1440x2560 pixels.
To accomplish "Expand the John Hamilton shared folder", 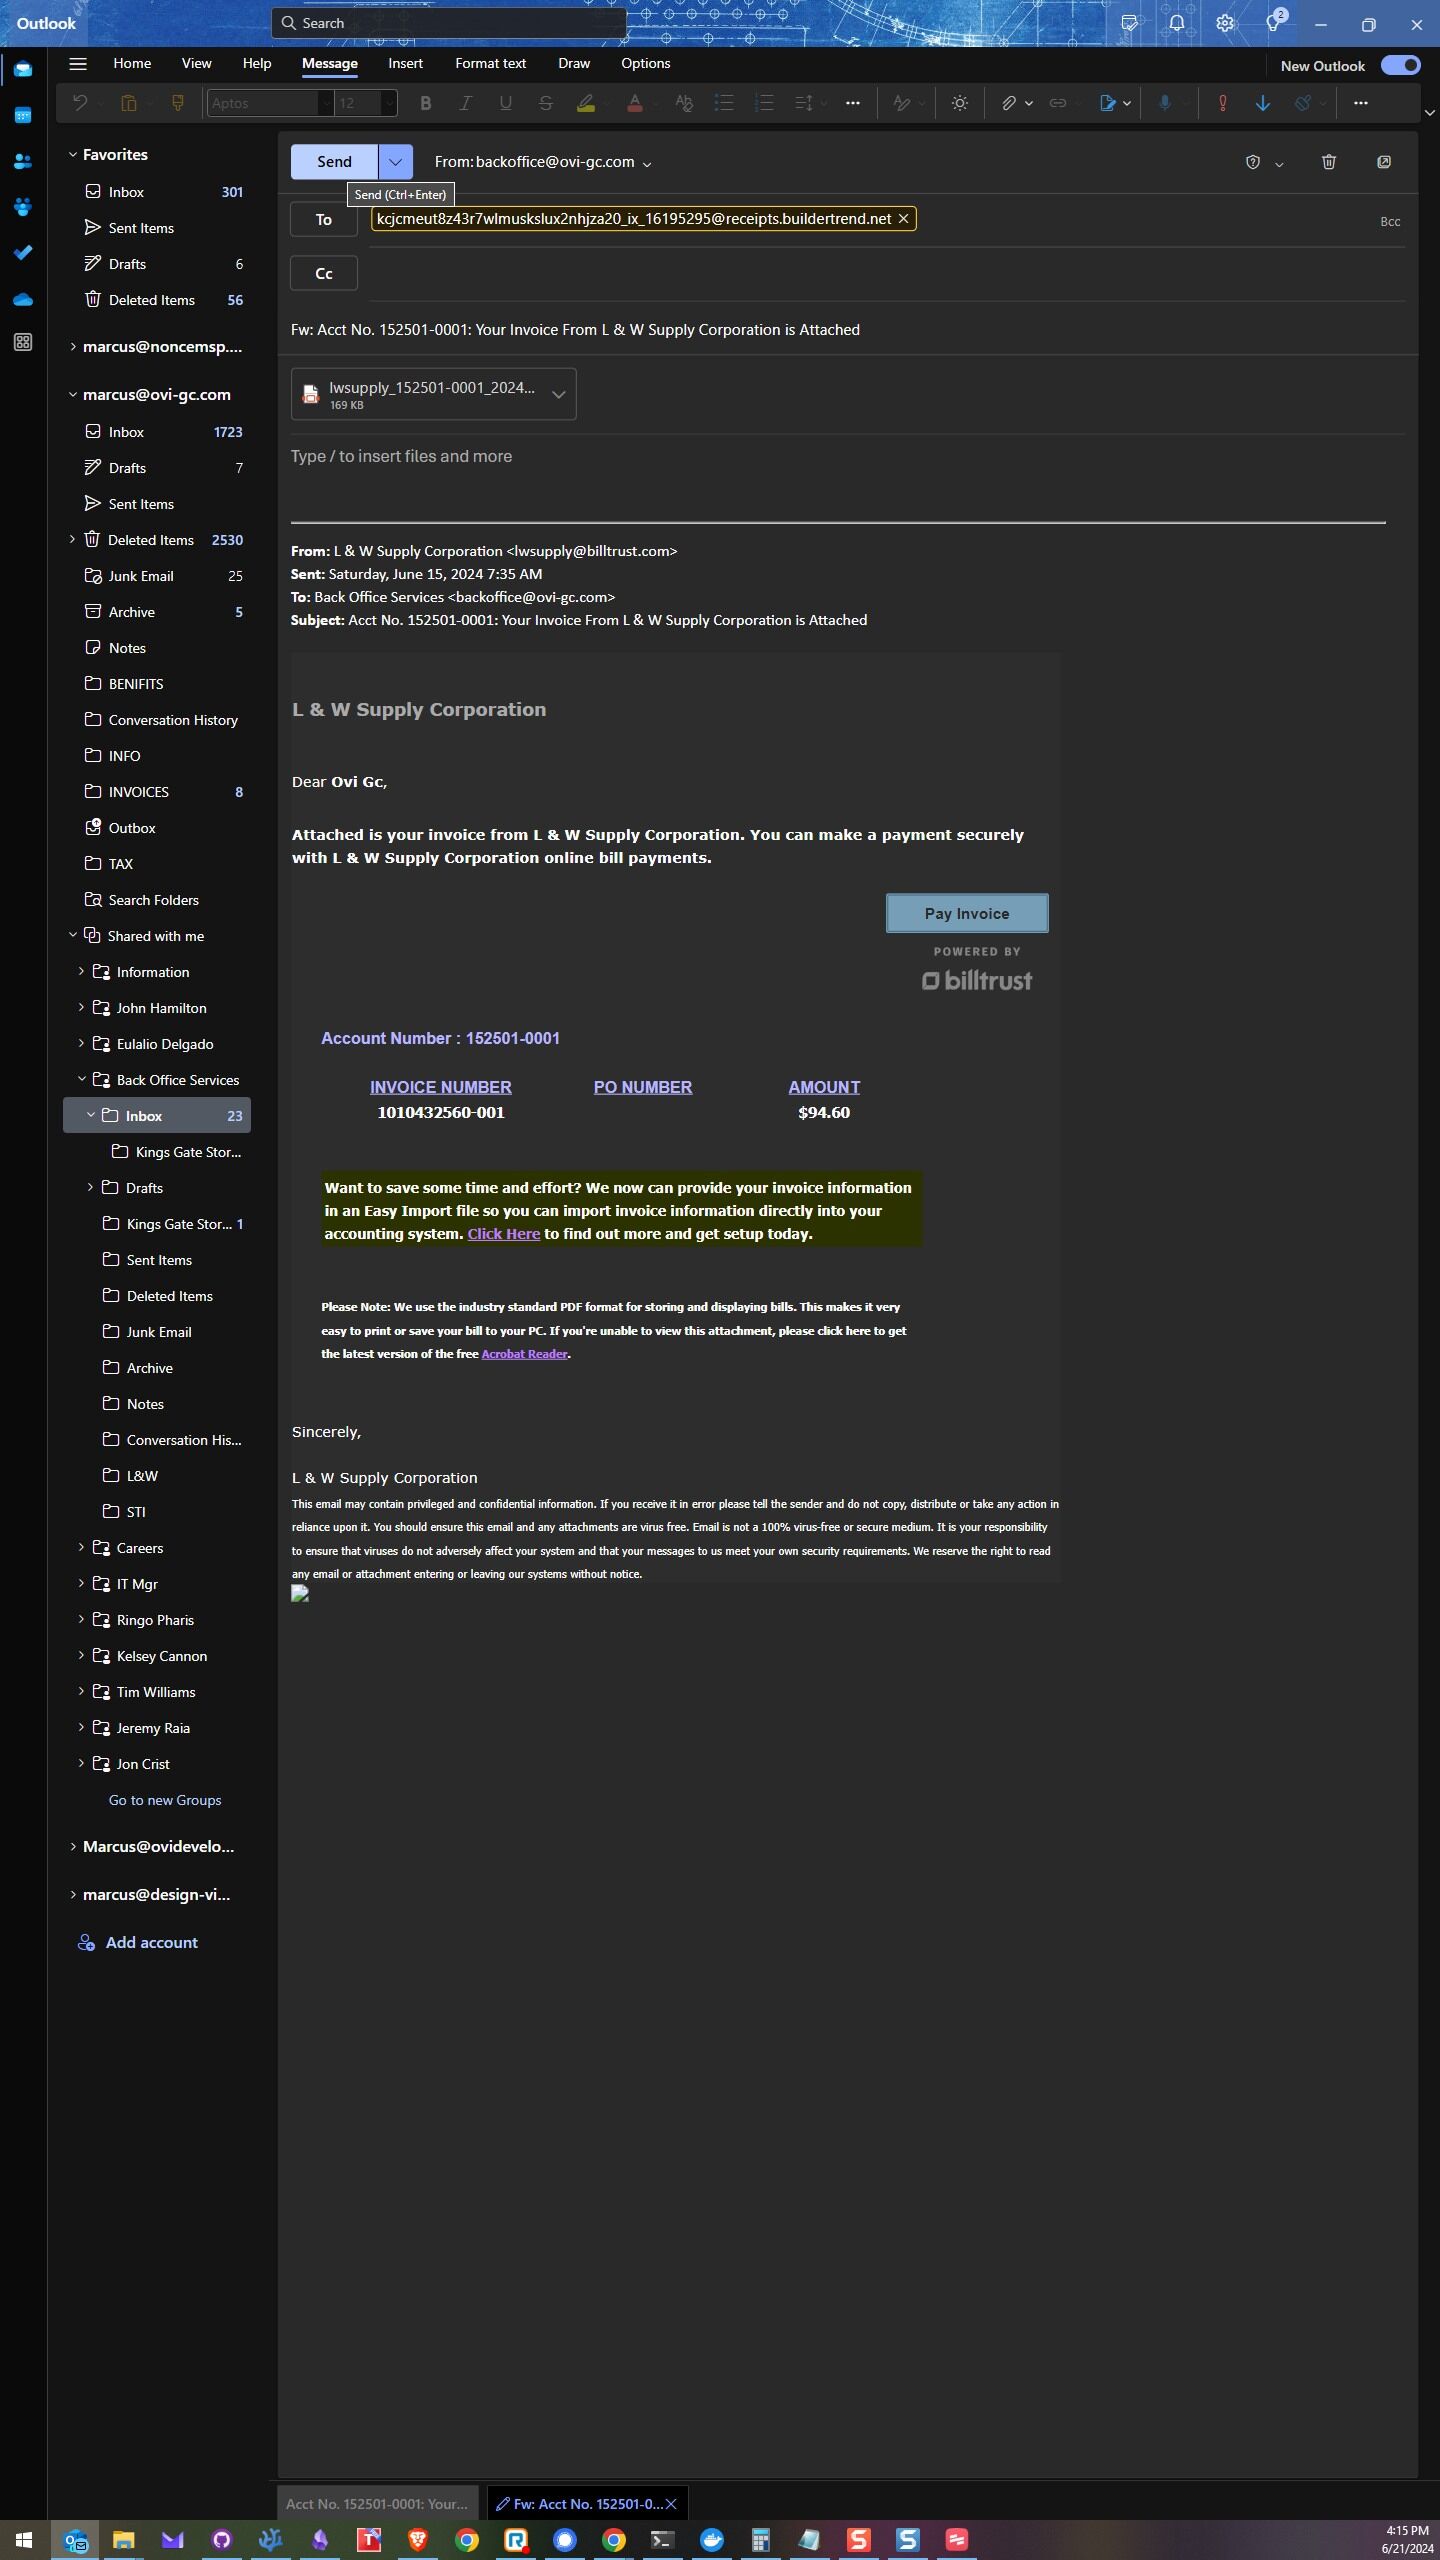I will coord(82,1008).
